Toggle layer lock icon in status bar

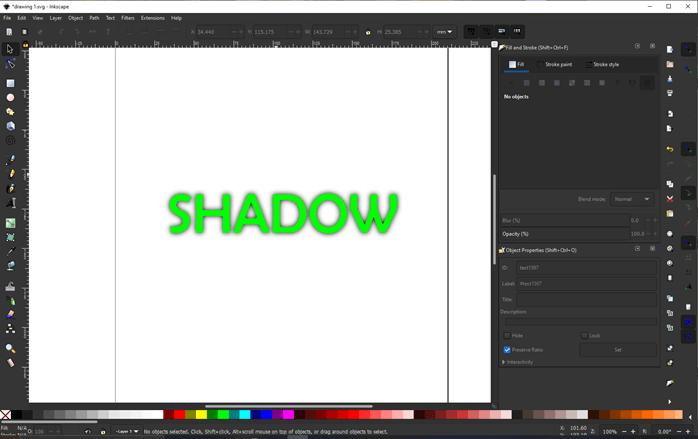[x=103, y=431]
